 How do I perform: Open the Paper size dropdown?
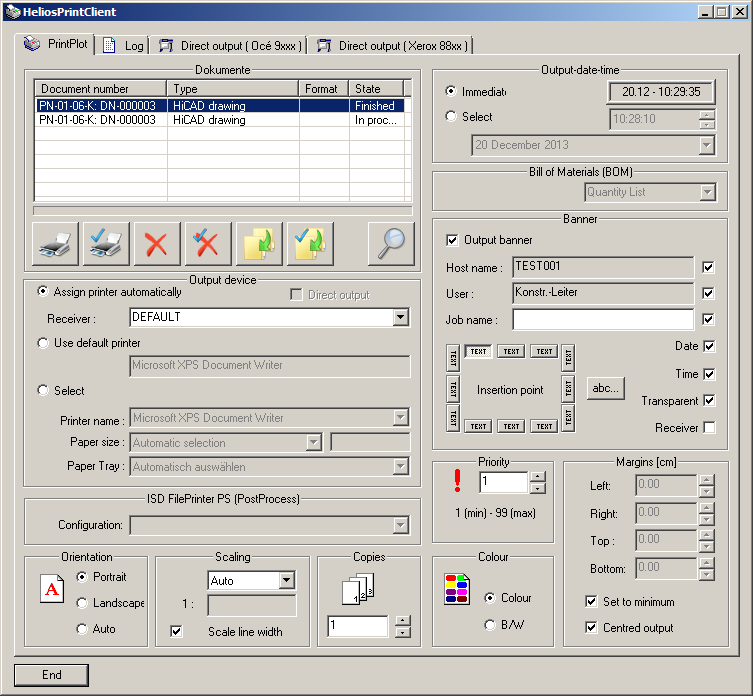pyautogui.click(x=314, y=442)
